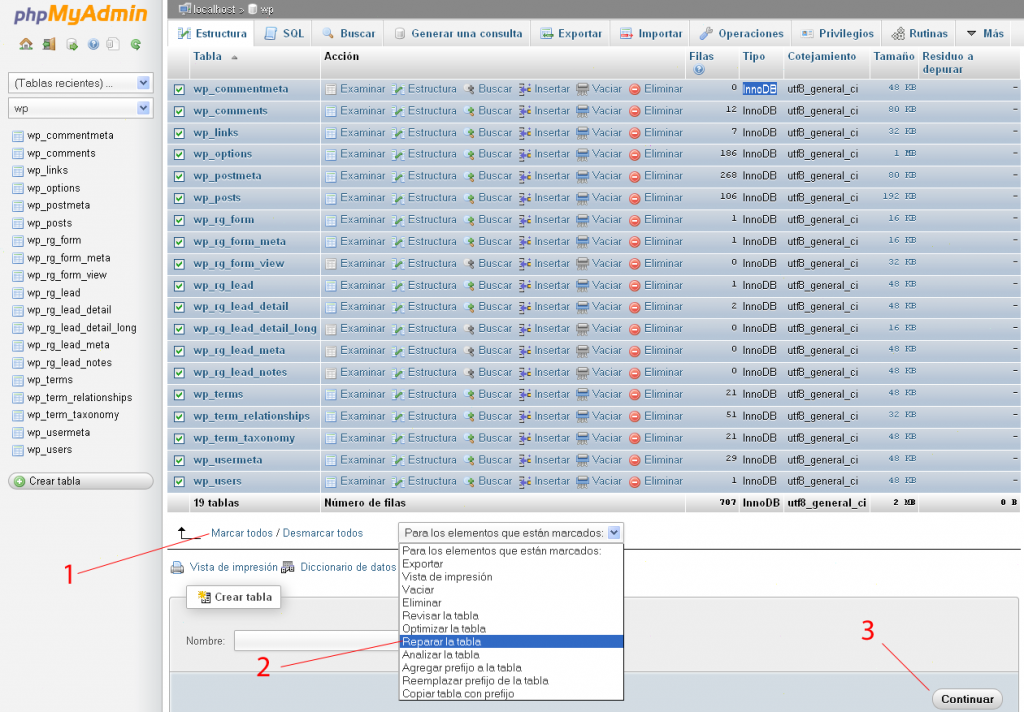Choose 'Copiar tabla con prefijo' from dropdown list

[511, 694]
